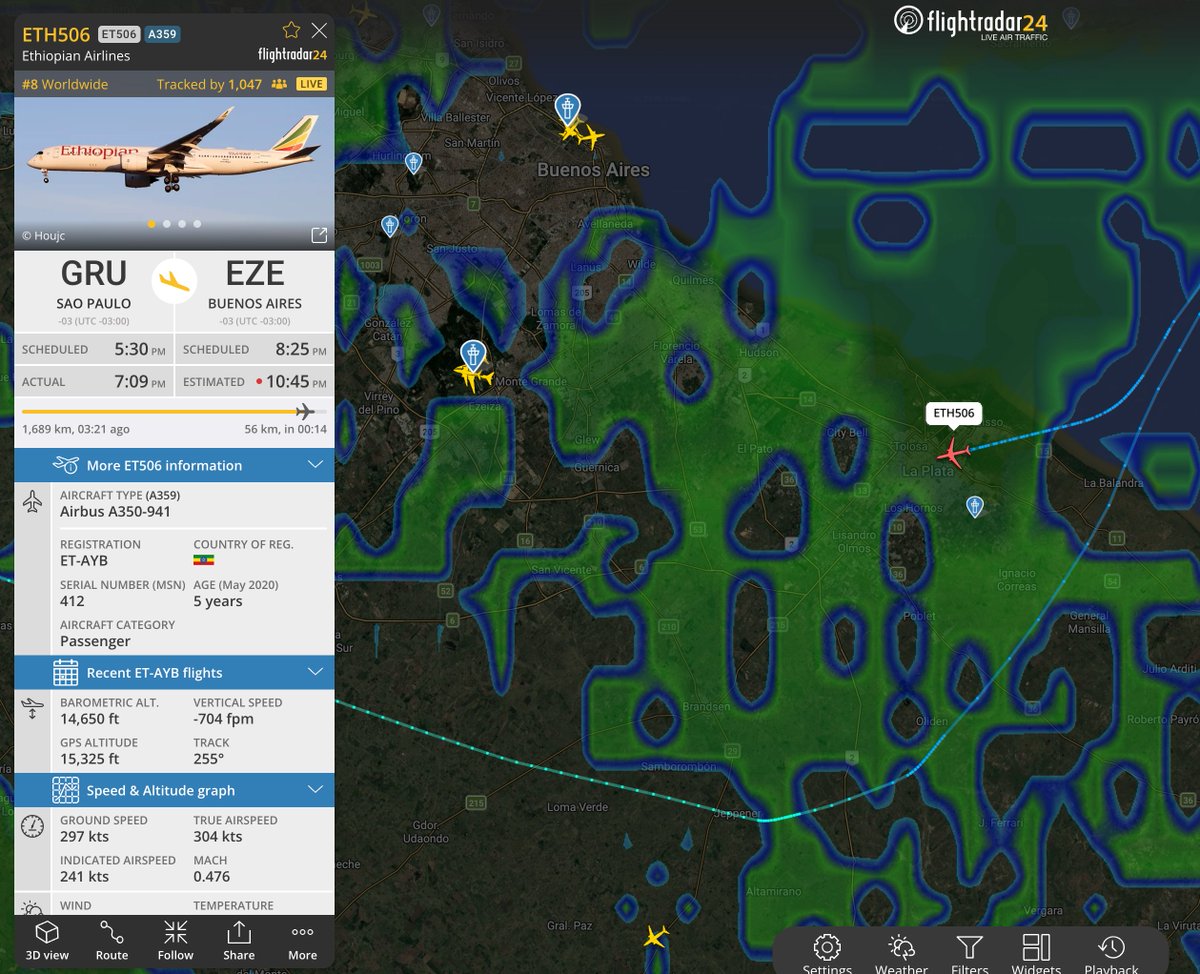
Task: Select airport pin near Morón
Action: [390, 226]
